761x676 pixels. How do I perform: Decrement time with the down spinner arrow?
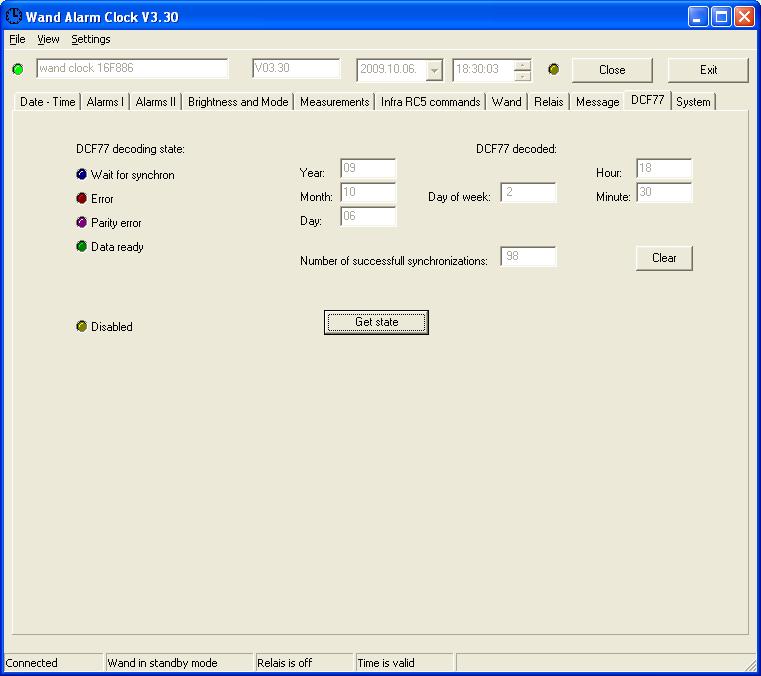coord(522,76)
